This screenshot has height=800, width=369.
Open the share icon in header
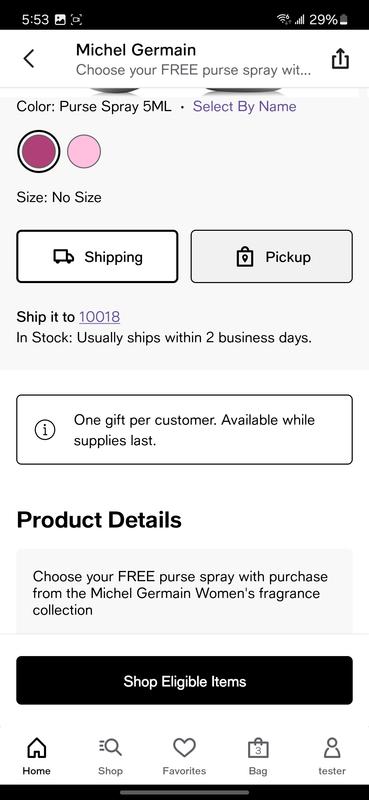coord(340,59)
